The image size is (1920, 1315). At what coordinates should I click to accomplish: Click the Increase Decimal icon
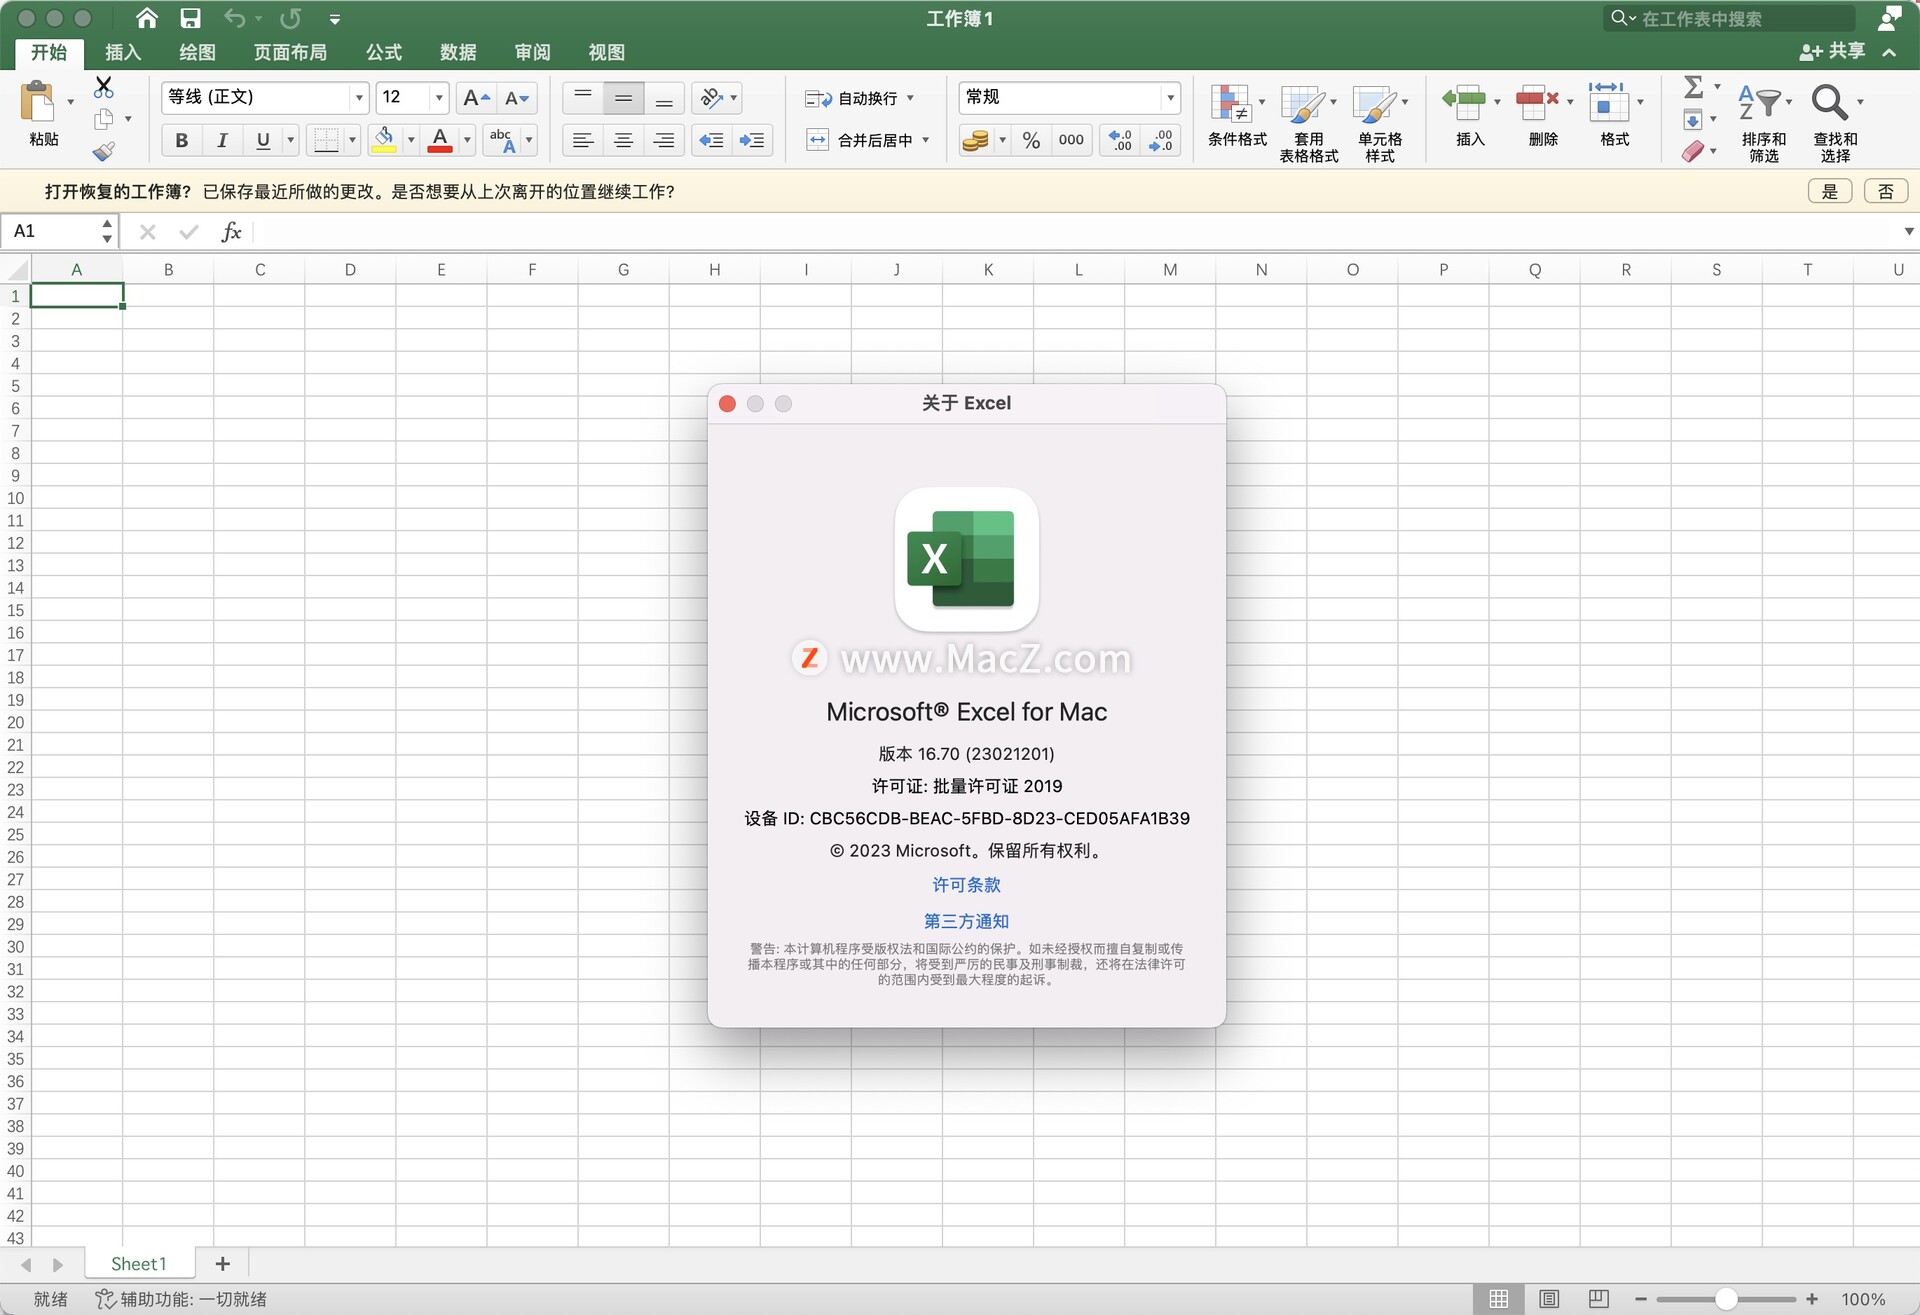(1121, 140)
